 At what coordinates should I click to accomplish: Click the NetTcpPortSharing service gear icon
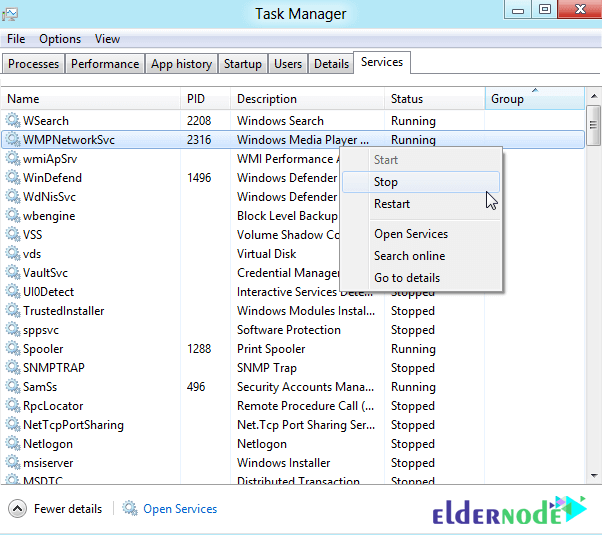(x=13, y=424)
